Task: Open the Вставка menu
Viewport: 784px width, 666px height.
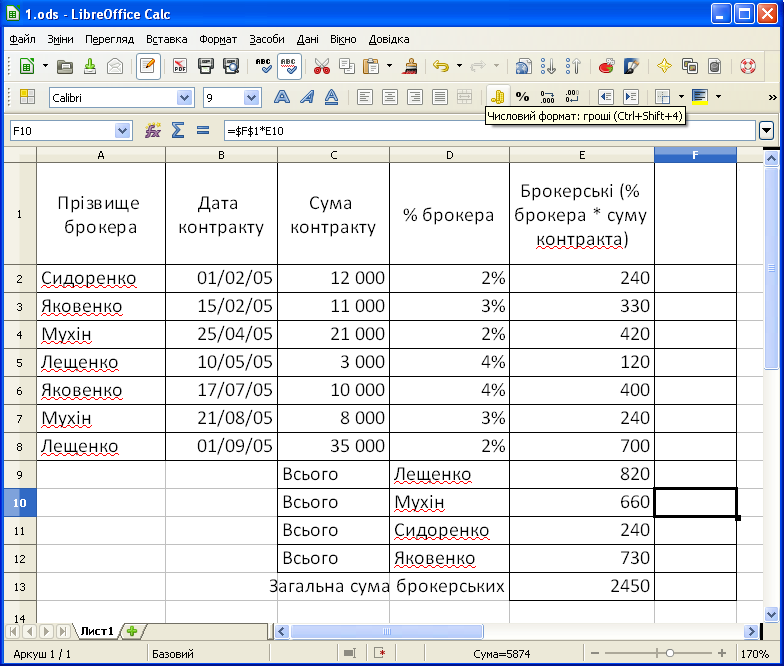Action: [x=166, y=39]
